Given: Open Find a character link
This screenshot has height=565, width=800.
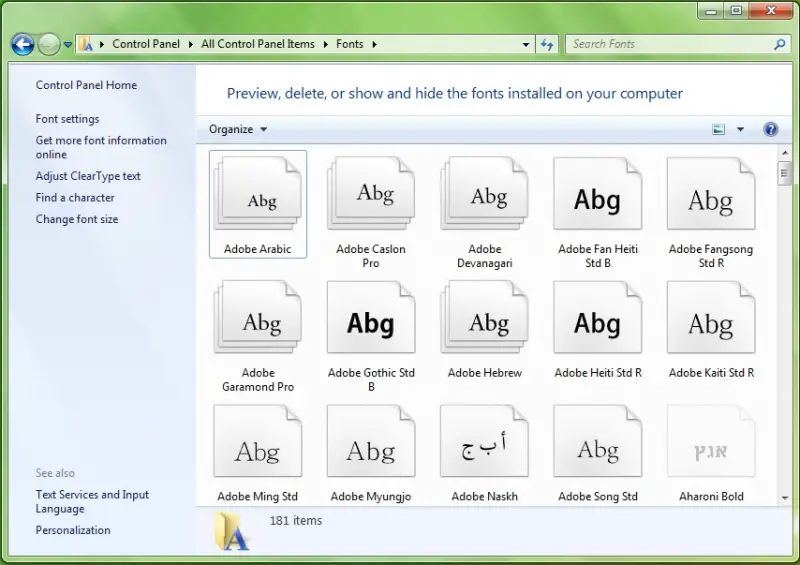Looking at the screenshot, I should click(75, 198).
